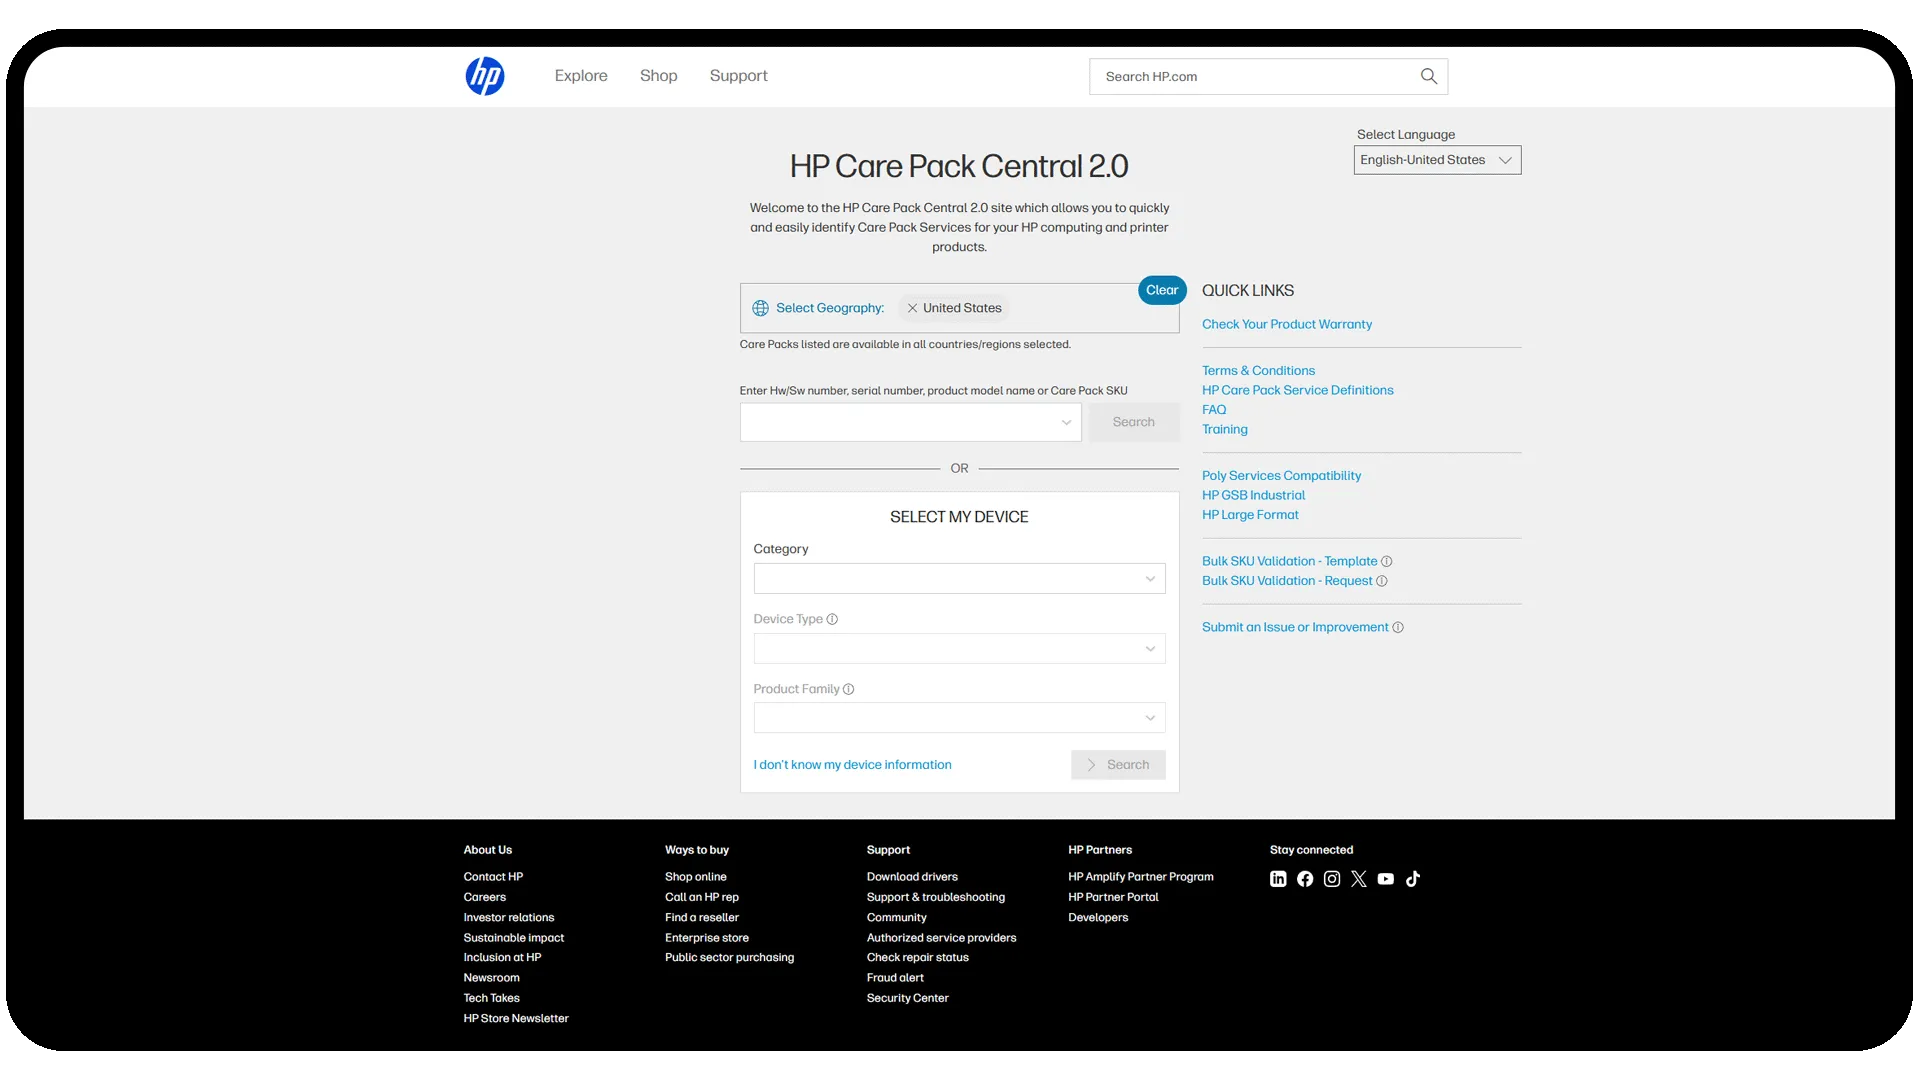The width and height of the screenshot is (1920, 1080).
Task: Open the Shop menu
Action: [x=658, y=76]
